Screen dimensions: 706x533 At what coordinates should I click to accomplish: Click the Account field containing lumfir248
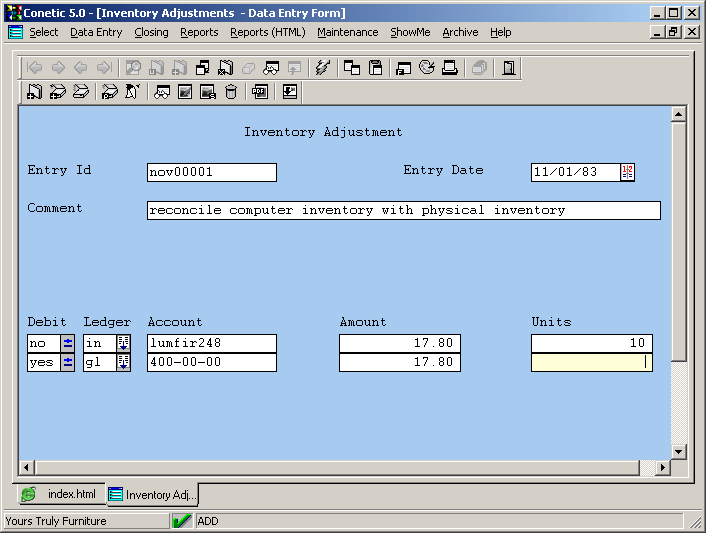[211, 343]
